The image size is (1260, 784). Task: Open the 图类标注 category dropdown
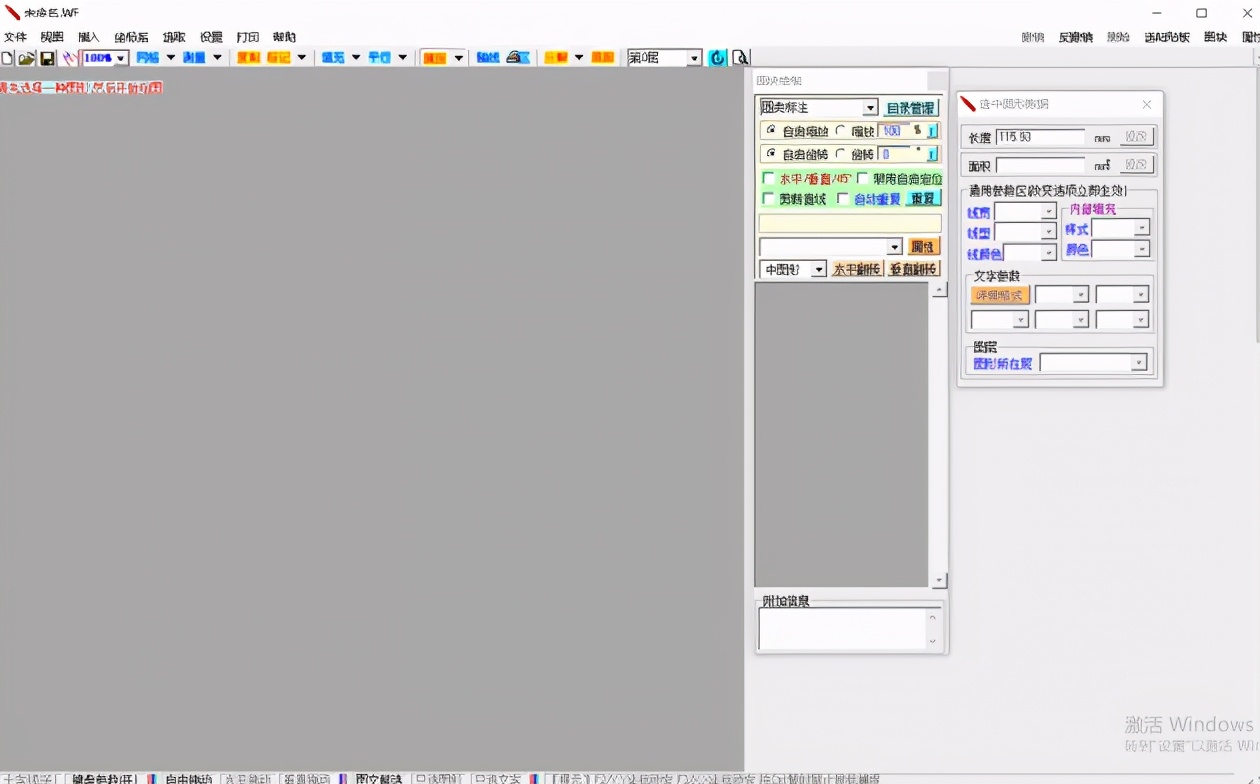(870, 108)
